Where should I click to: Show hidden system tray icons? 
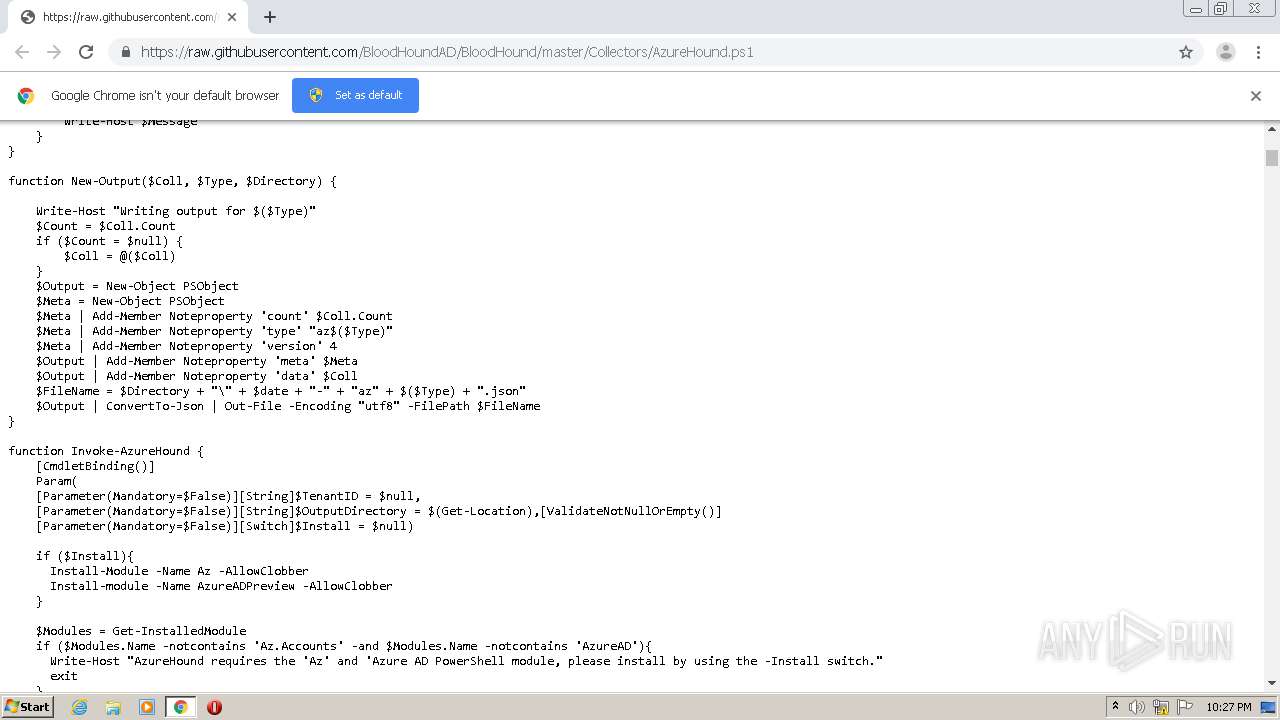point(1115,707)
